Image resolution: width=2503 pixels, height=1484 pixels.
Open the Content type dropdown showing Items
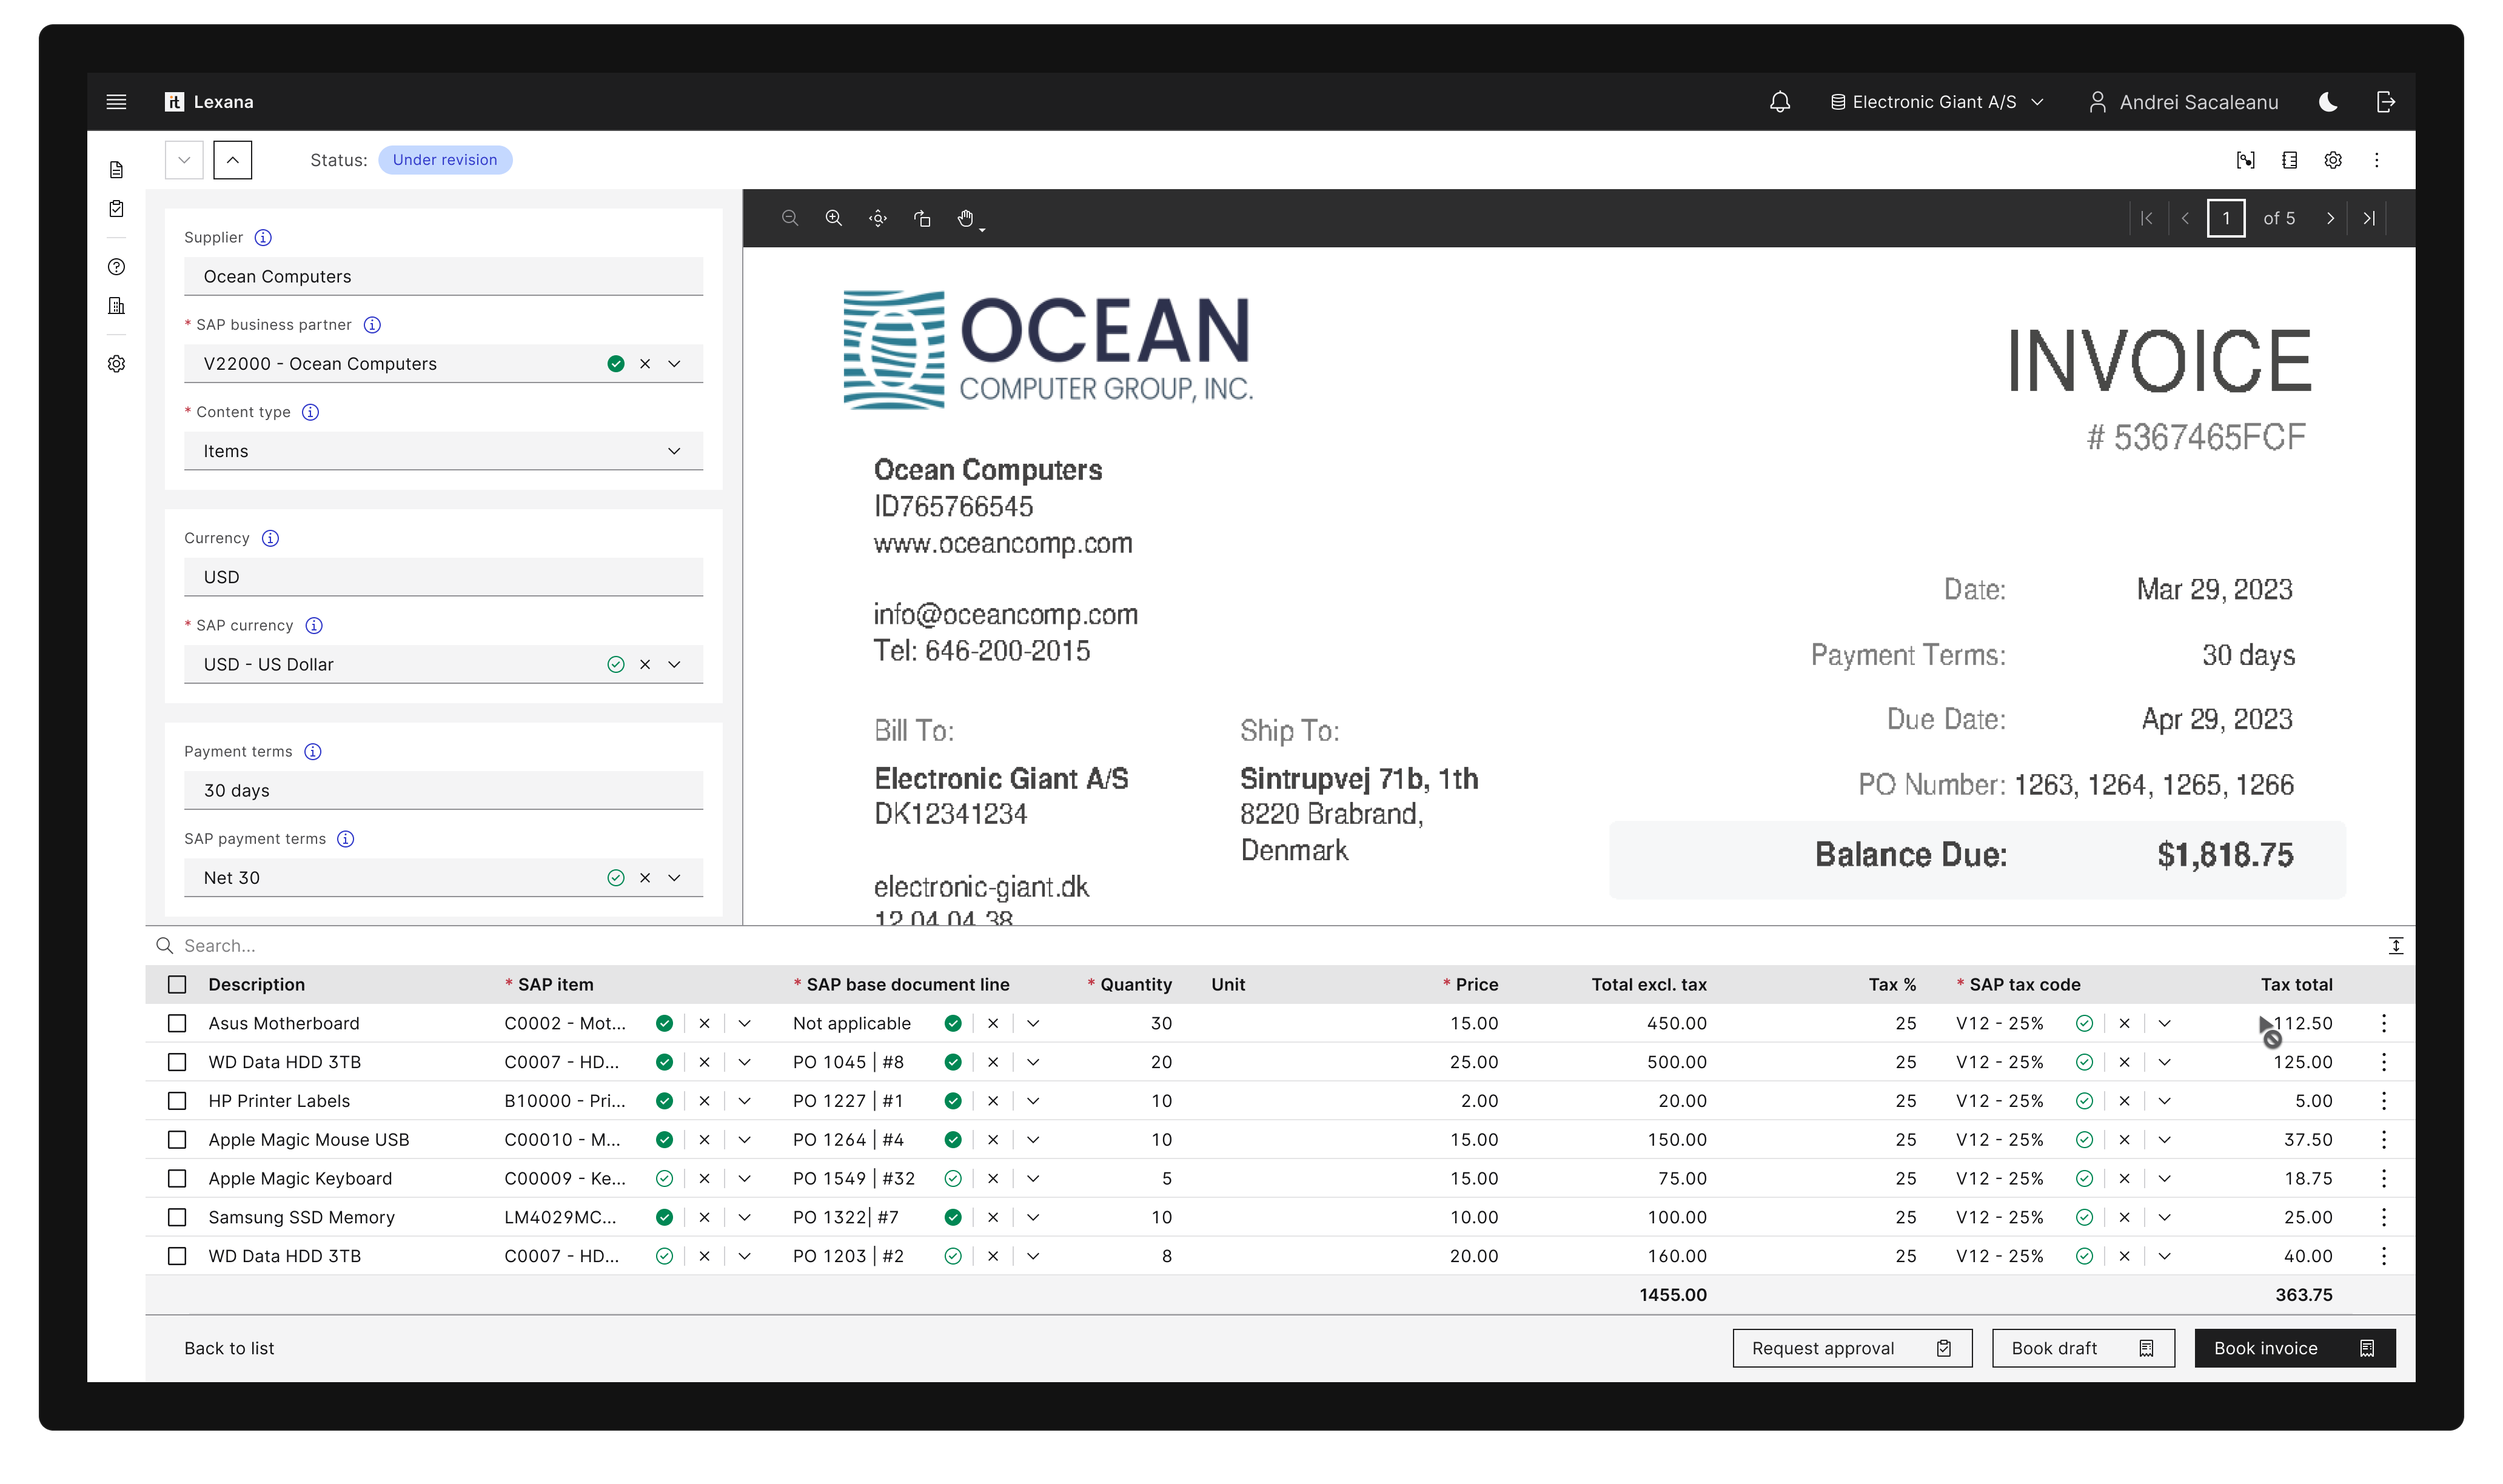tap(675, 450)
